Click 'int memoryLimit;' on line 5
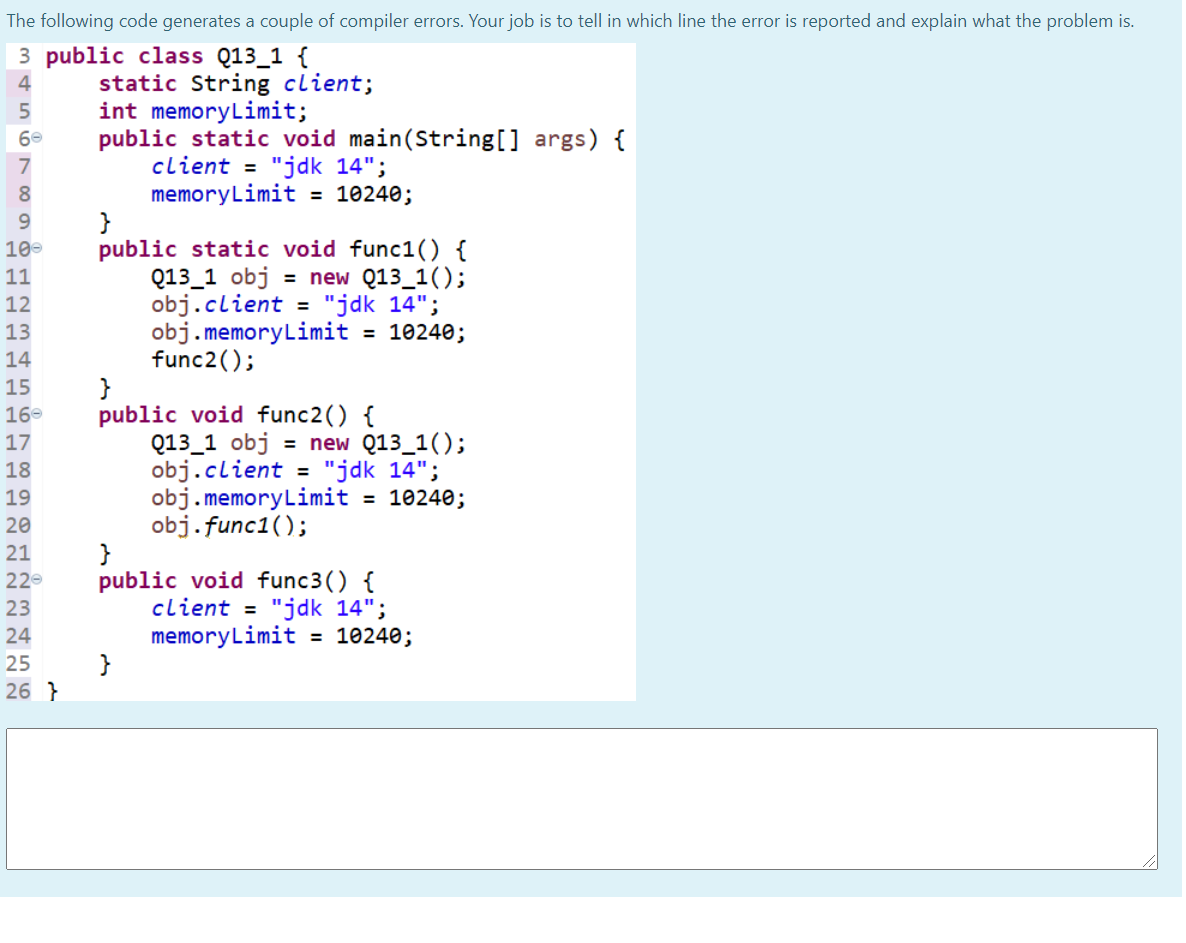This screenshot has height=943, width=1186. pos(203,111)
